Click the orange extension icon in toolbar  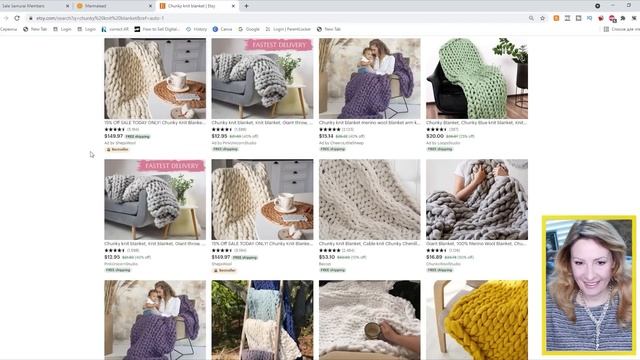tap(556, 18)
